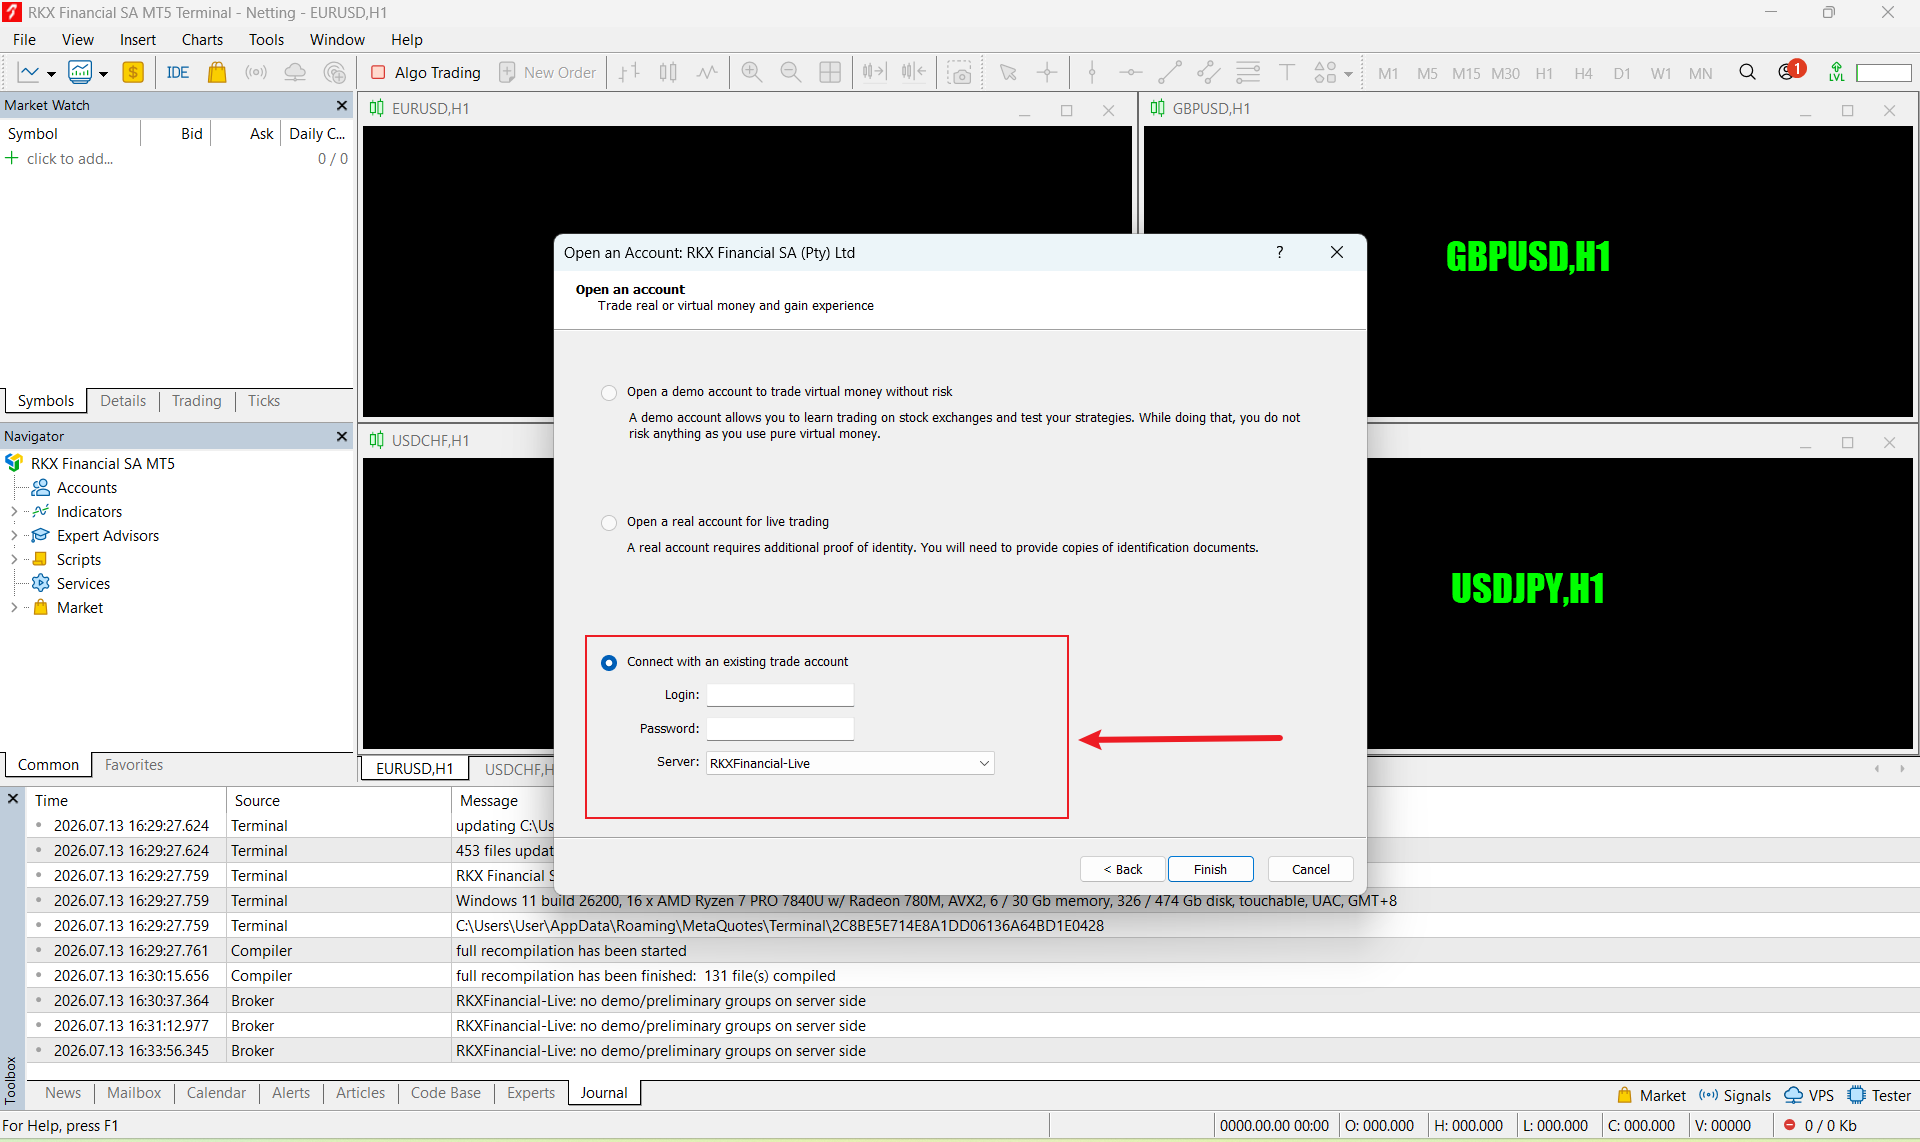1920x1142 pixels.
Task: Expand the Expert Advisors tree node
Action: click(14, 536)
